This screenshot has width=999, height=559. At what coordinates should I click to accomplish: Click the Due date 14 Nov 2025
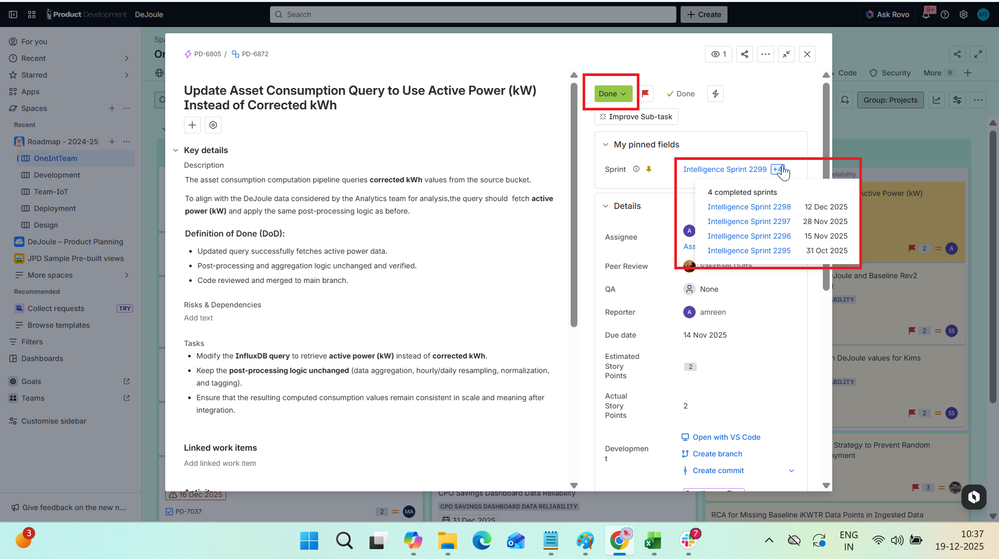pyautogui.click(x=705, y=335)
